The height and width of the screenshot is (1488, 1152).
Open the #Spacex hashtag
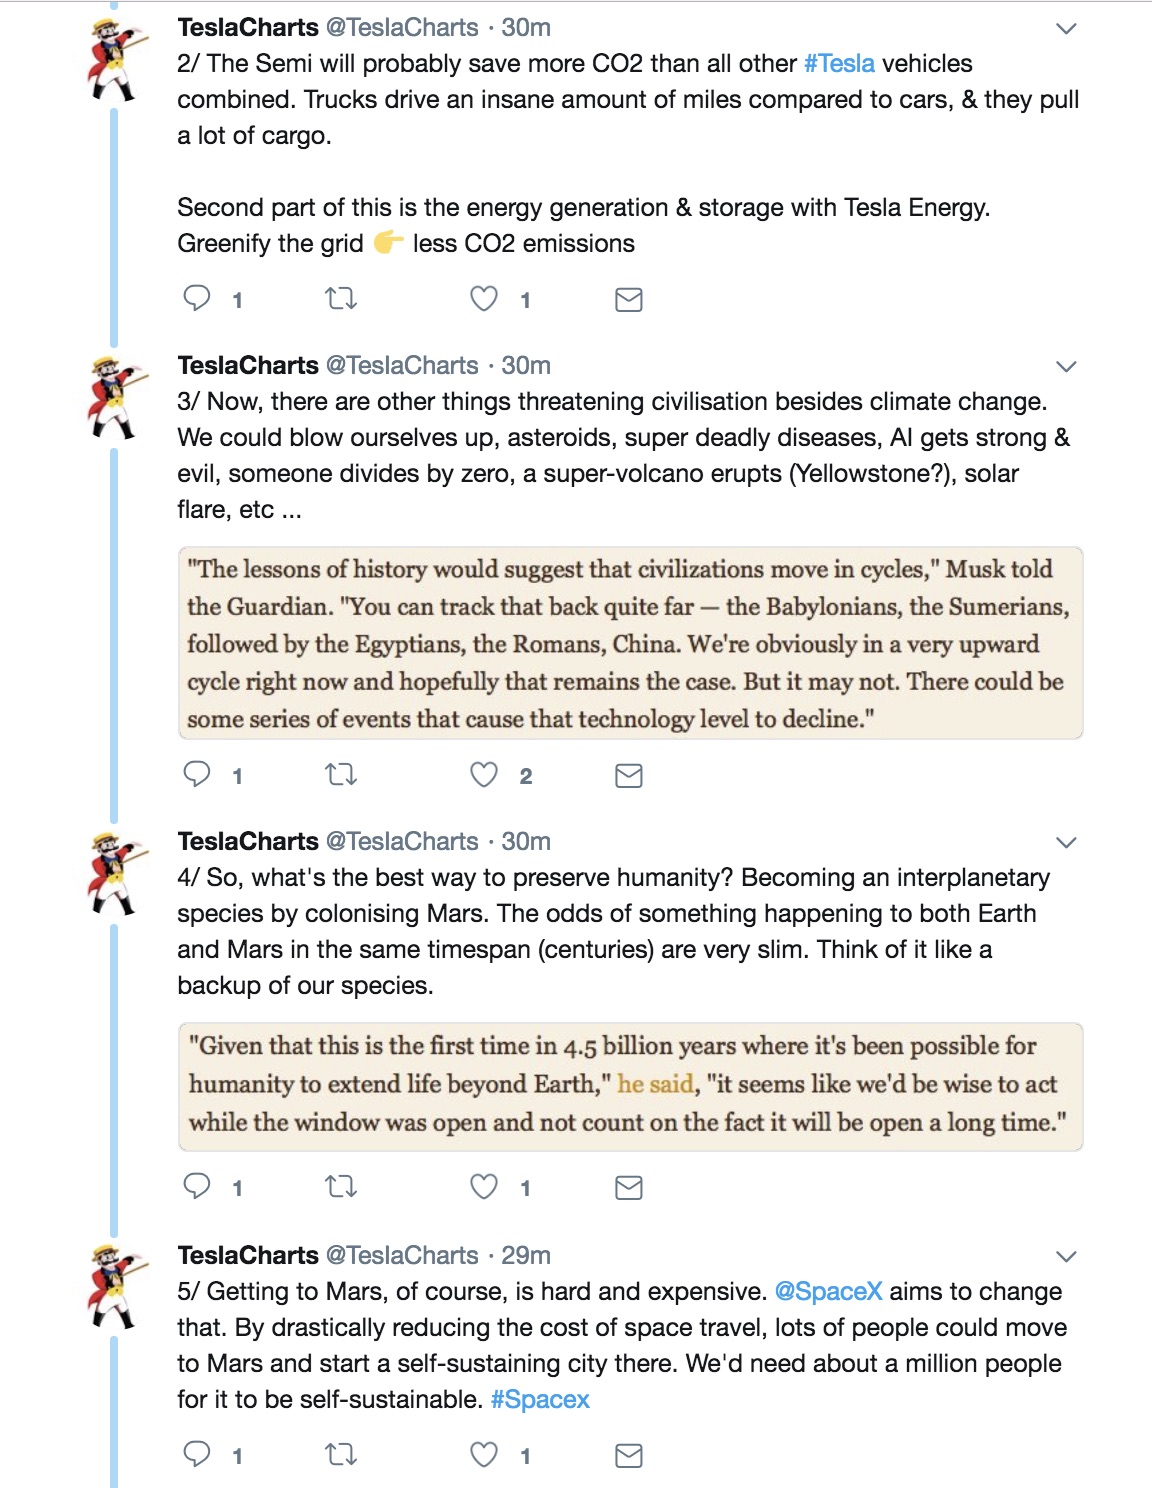[x=540, y=1399]
